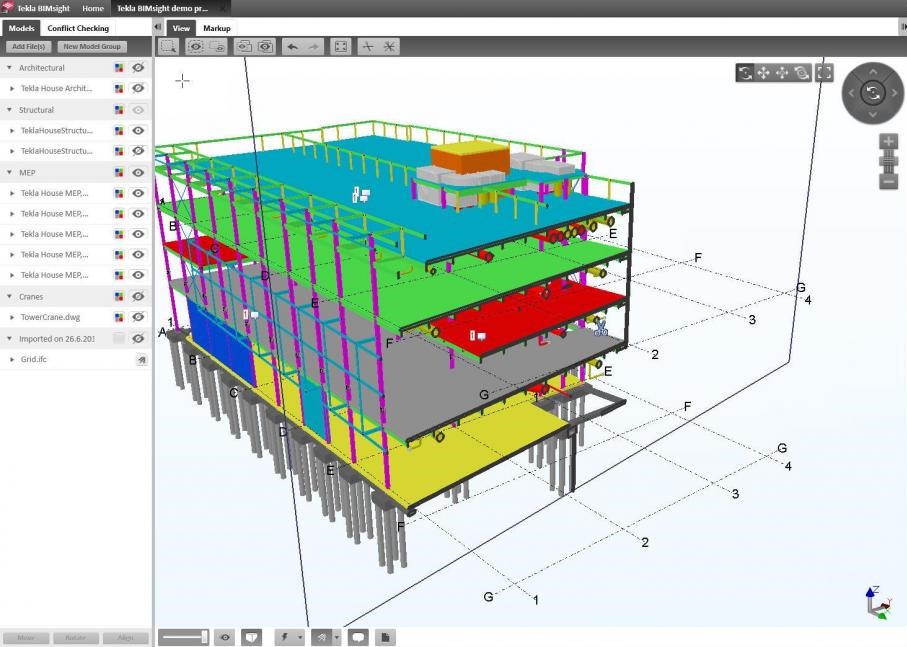The width and height of the screenshot is (907, 647).
Task: Open the Home tab in title bar
Action: pyautogui.click(x=93, y=8)
